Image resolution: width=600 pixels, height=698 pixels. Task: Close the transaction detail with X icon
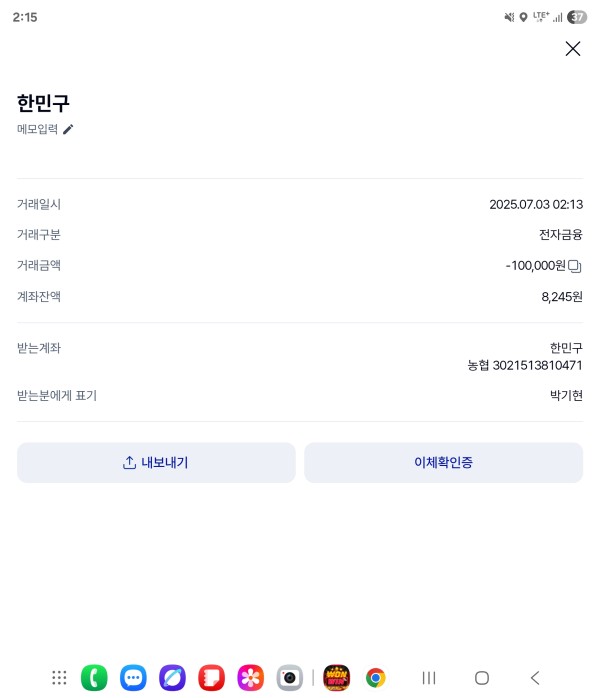(572, 49)
